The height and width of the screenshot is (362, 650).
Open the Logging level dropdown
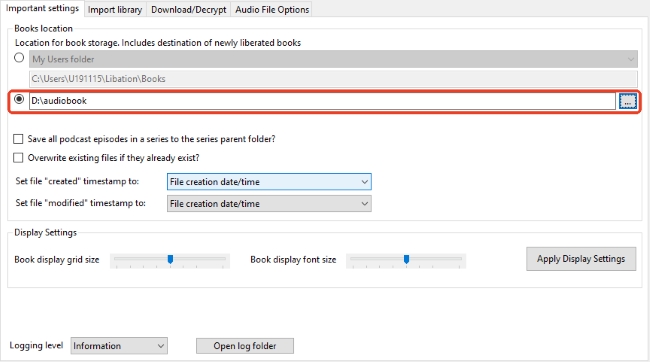(119, 346)
